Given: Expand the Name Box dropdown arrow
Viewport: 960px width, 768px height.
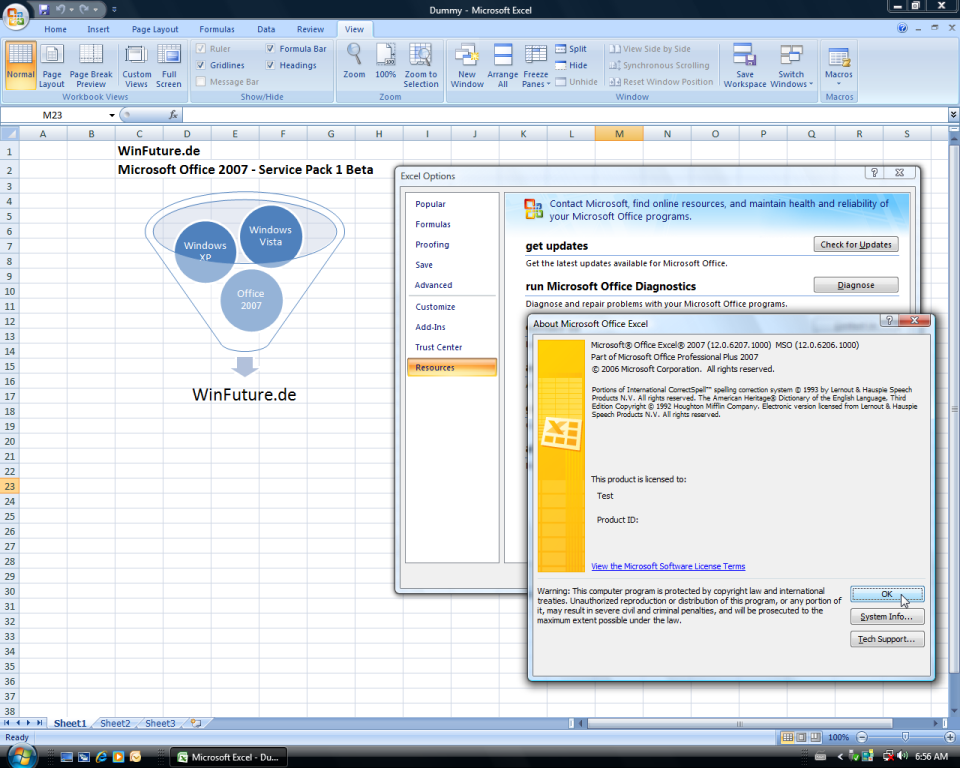Looking at the screenshot, I should [112, 115].
